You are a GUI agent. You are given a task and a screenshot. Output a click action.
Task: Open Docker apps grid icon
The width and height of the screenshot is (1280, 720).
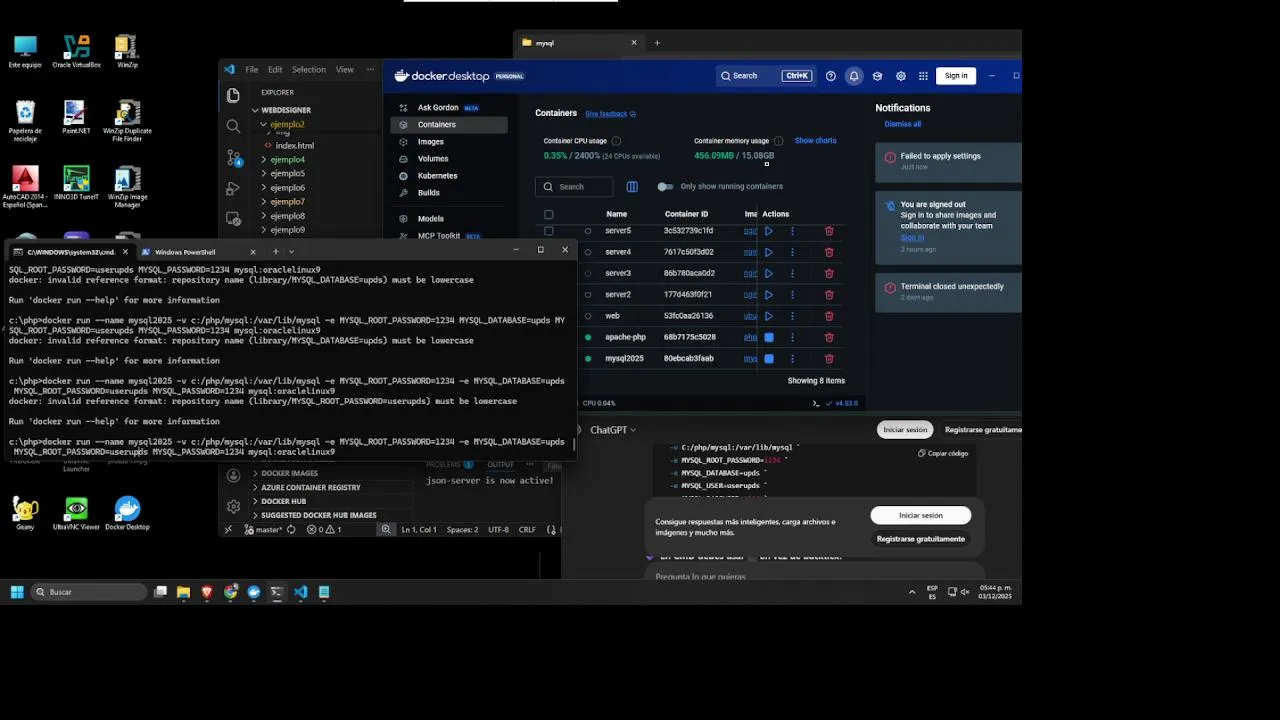924,76
